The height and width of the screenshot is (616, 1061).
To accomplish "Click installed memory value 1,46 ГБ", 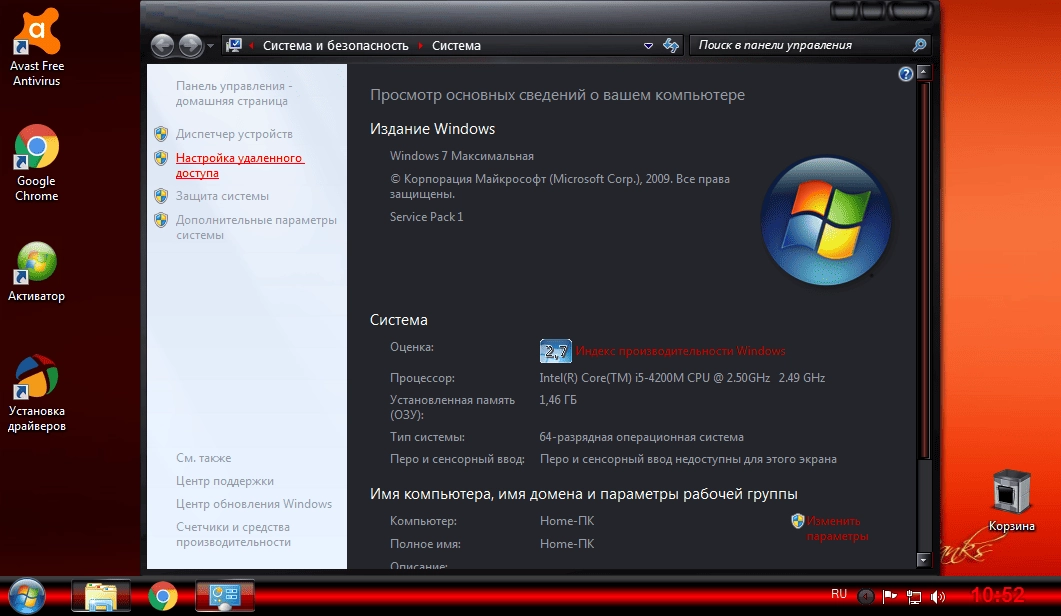I will tap(558, 400).
